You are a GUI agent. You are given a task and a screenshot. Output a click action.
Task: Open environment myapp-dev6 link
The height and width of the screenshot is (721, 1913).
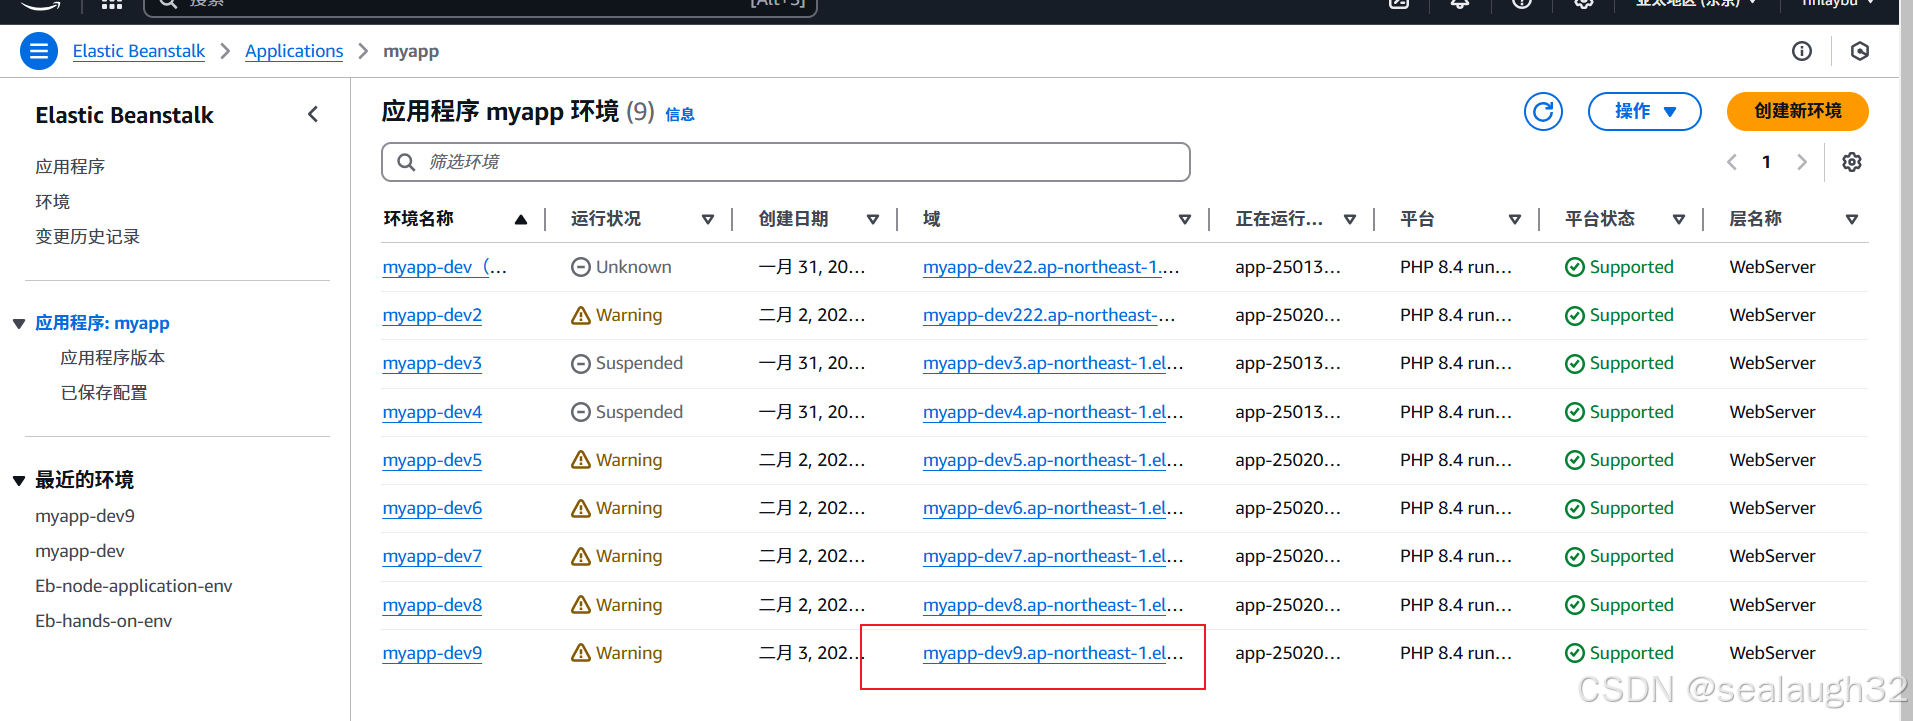click(432, 508)
